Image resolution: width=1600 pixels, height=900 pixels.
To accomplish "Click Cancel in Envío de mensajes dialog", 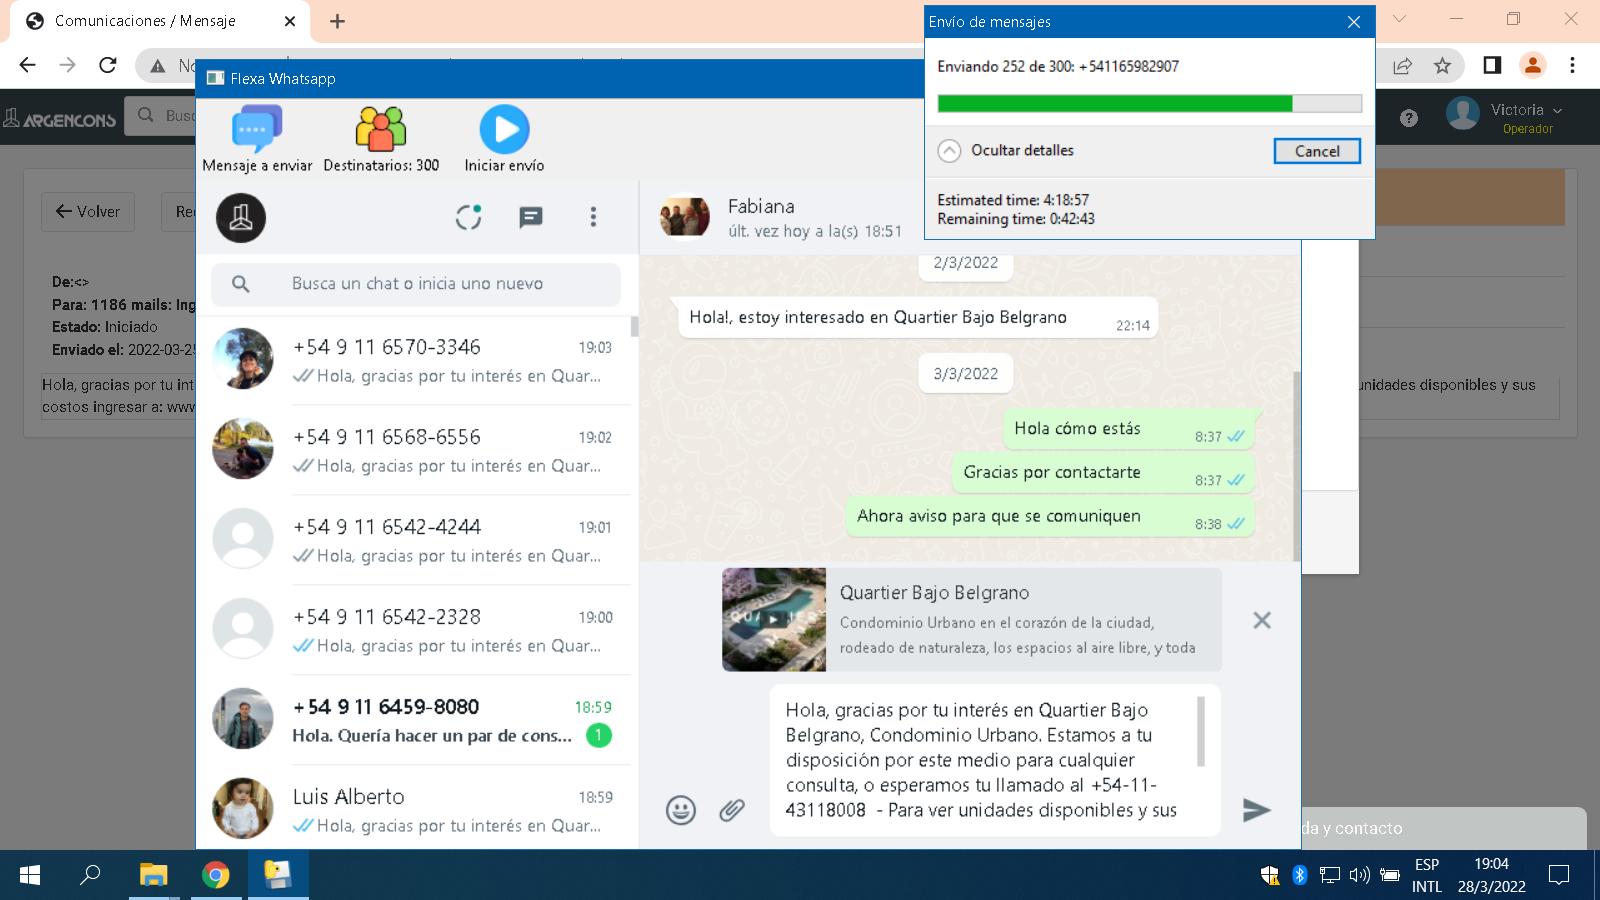I will coord(1317,151).
